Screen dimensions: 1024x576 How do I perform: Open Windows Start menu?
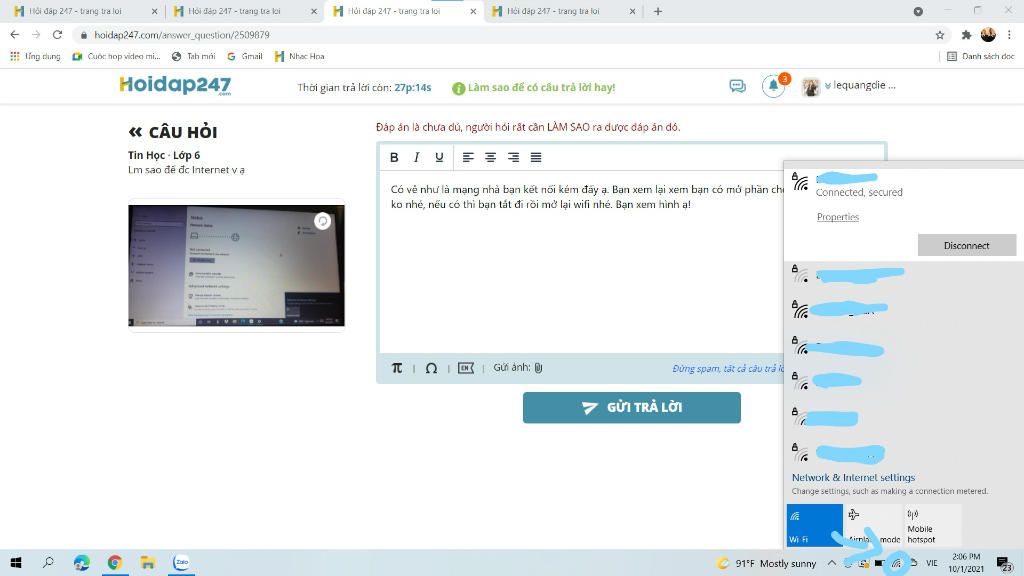pyautogui.click(x=16, y=562)
